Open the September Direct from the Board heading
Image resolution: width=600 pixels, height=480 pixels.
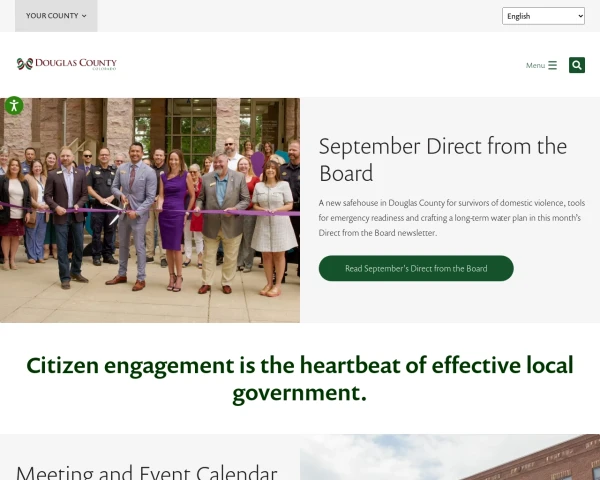pos(443,159)
